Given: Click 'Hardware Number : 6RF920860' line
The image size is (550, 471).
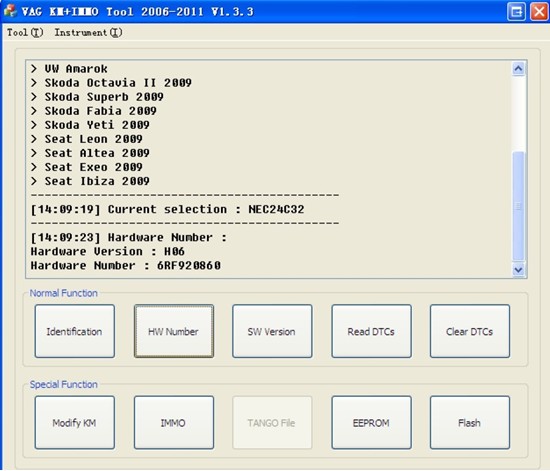Looking at the screenshot, I should pos(126,265).
